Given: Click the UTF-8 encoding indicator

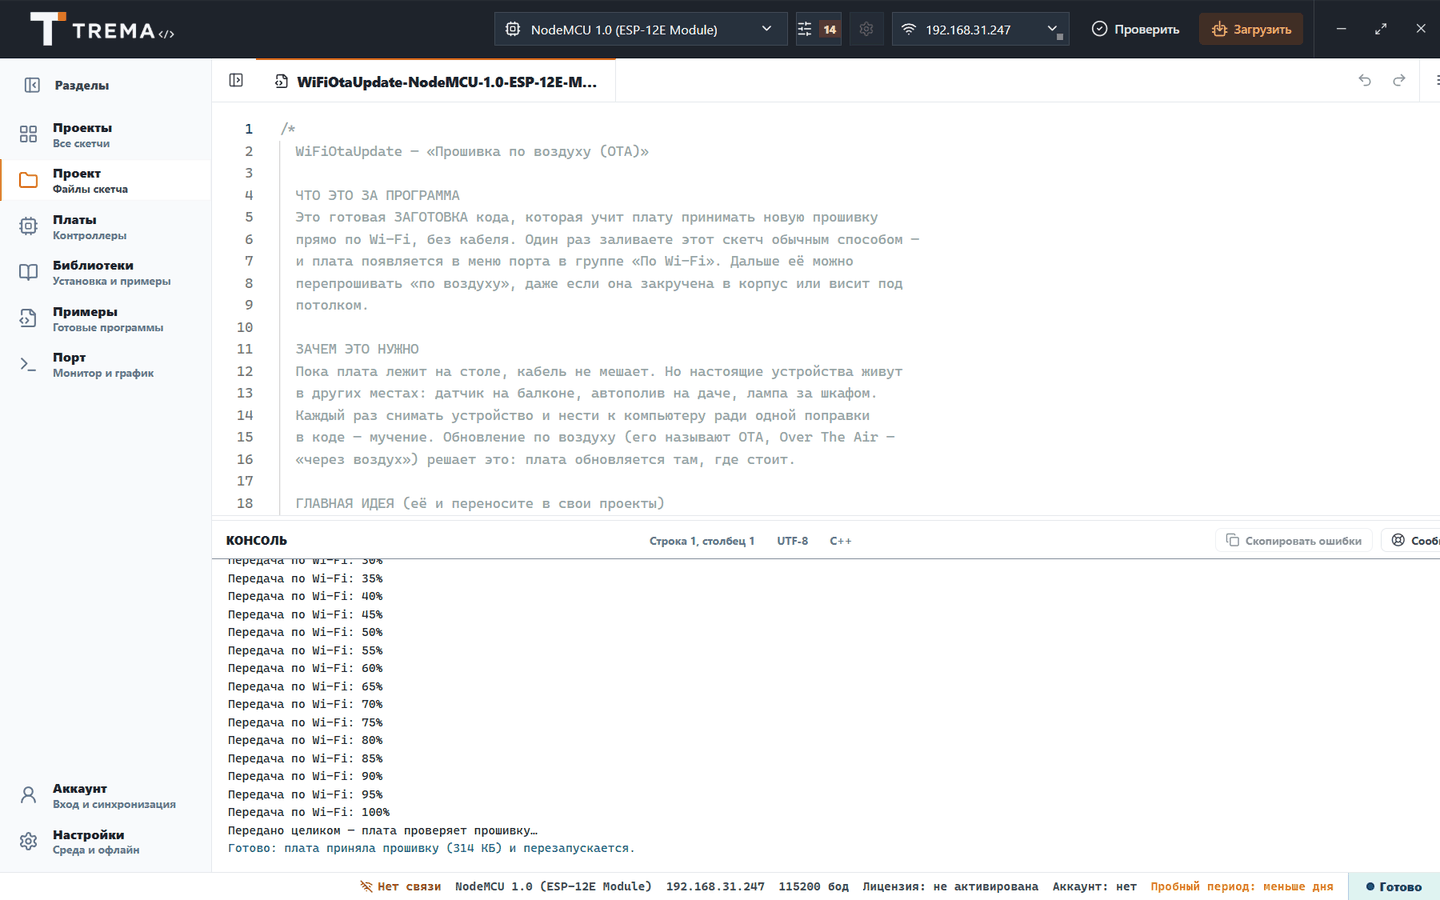Looking at the screenshot, I should [x=792, y=541].
